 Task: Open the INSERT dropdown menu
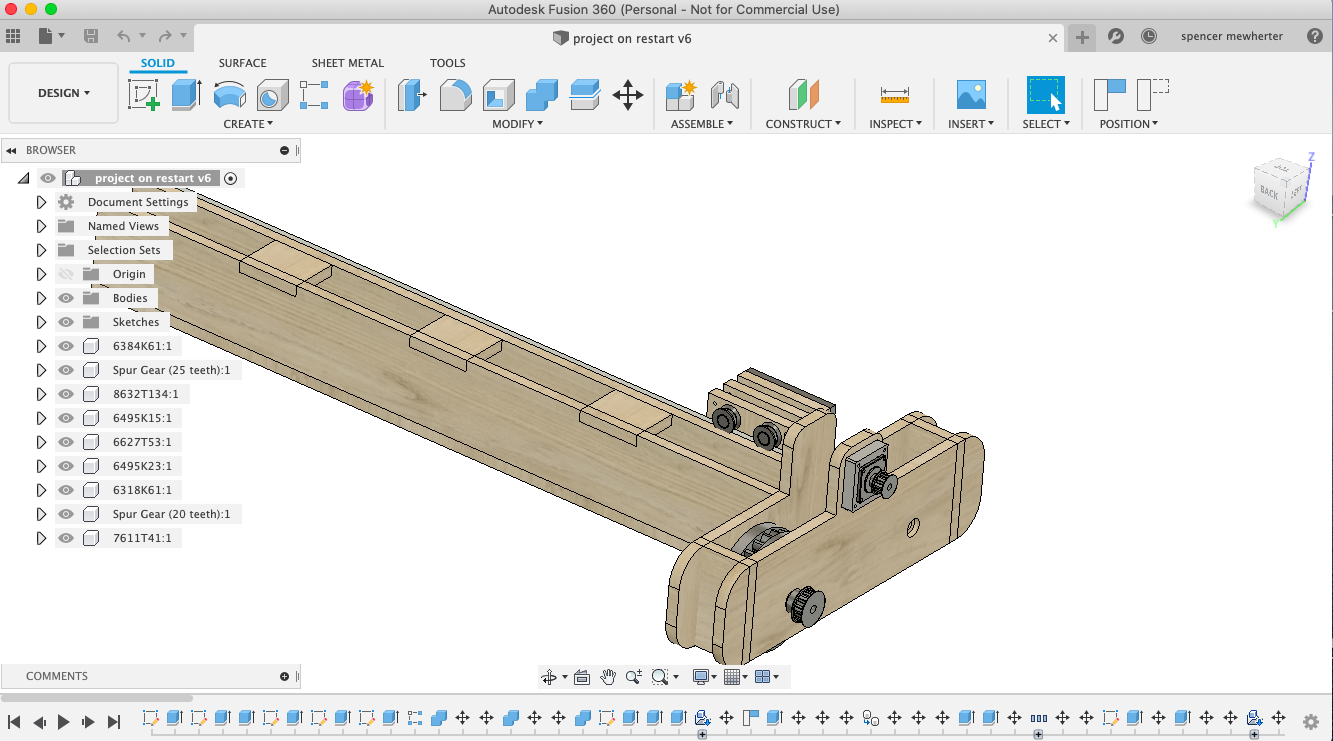tap(971, 124)
